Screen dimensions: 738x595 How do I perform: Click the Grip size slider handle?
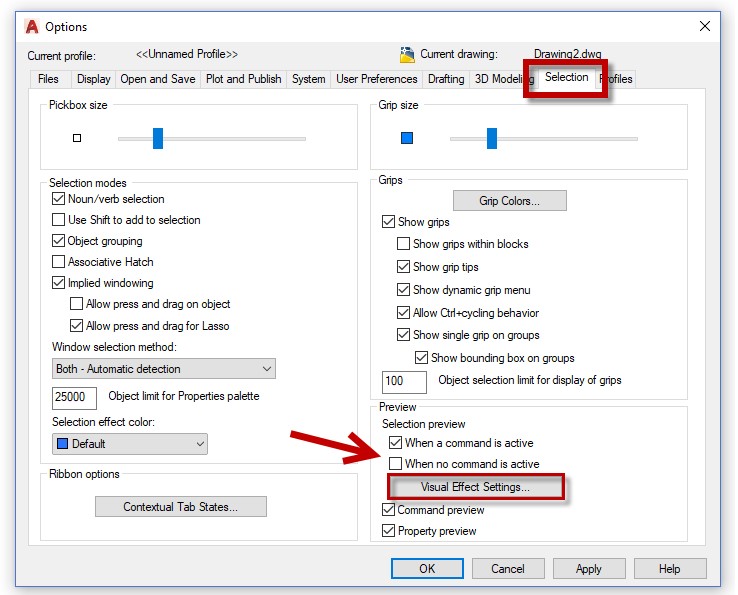(492, 138)
